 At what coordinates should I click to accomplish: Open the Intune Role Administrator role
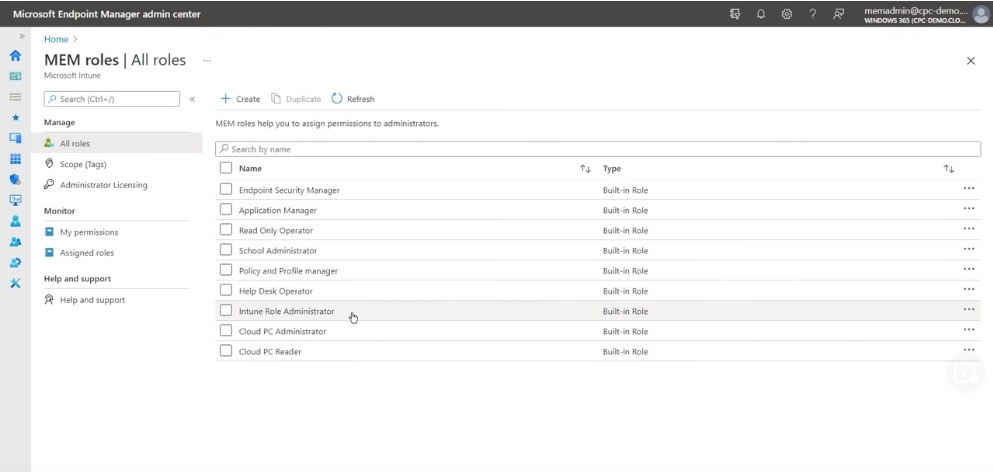[x=286, y=311]
